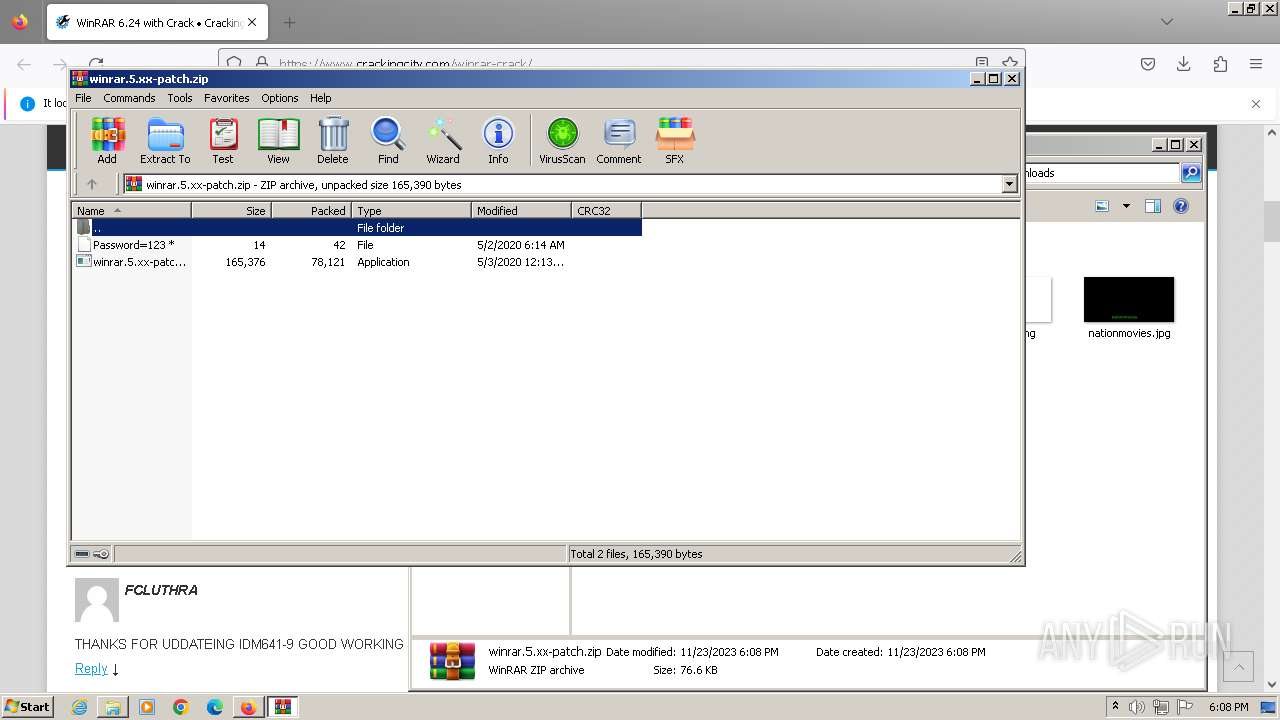
Task: Open the Options menu
Action: tap(280, 98)
